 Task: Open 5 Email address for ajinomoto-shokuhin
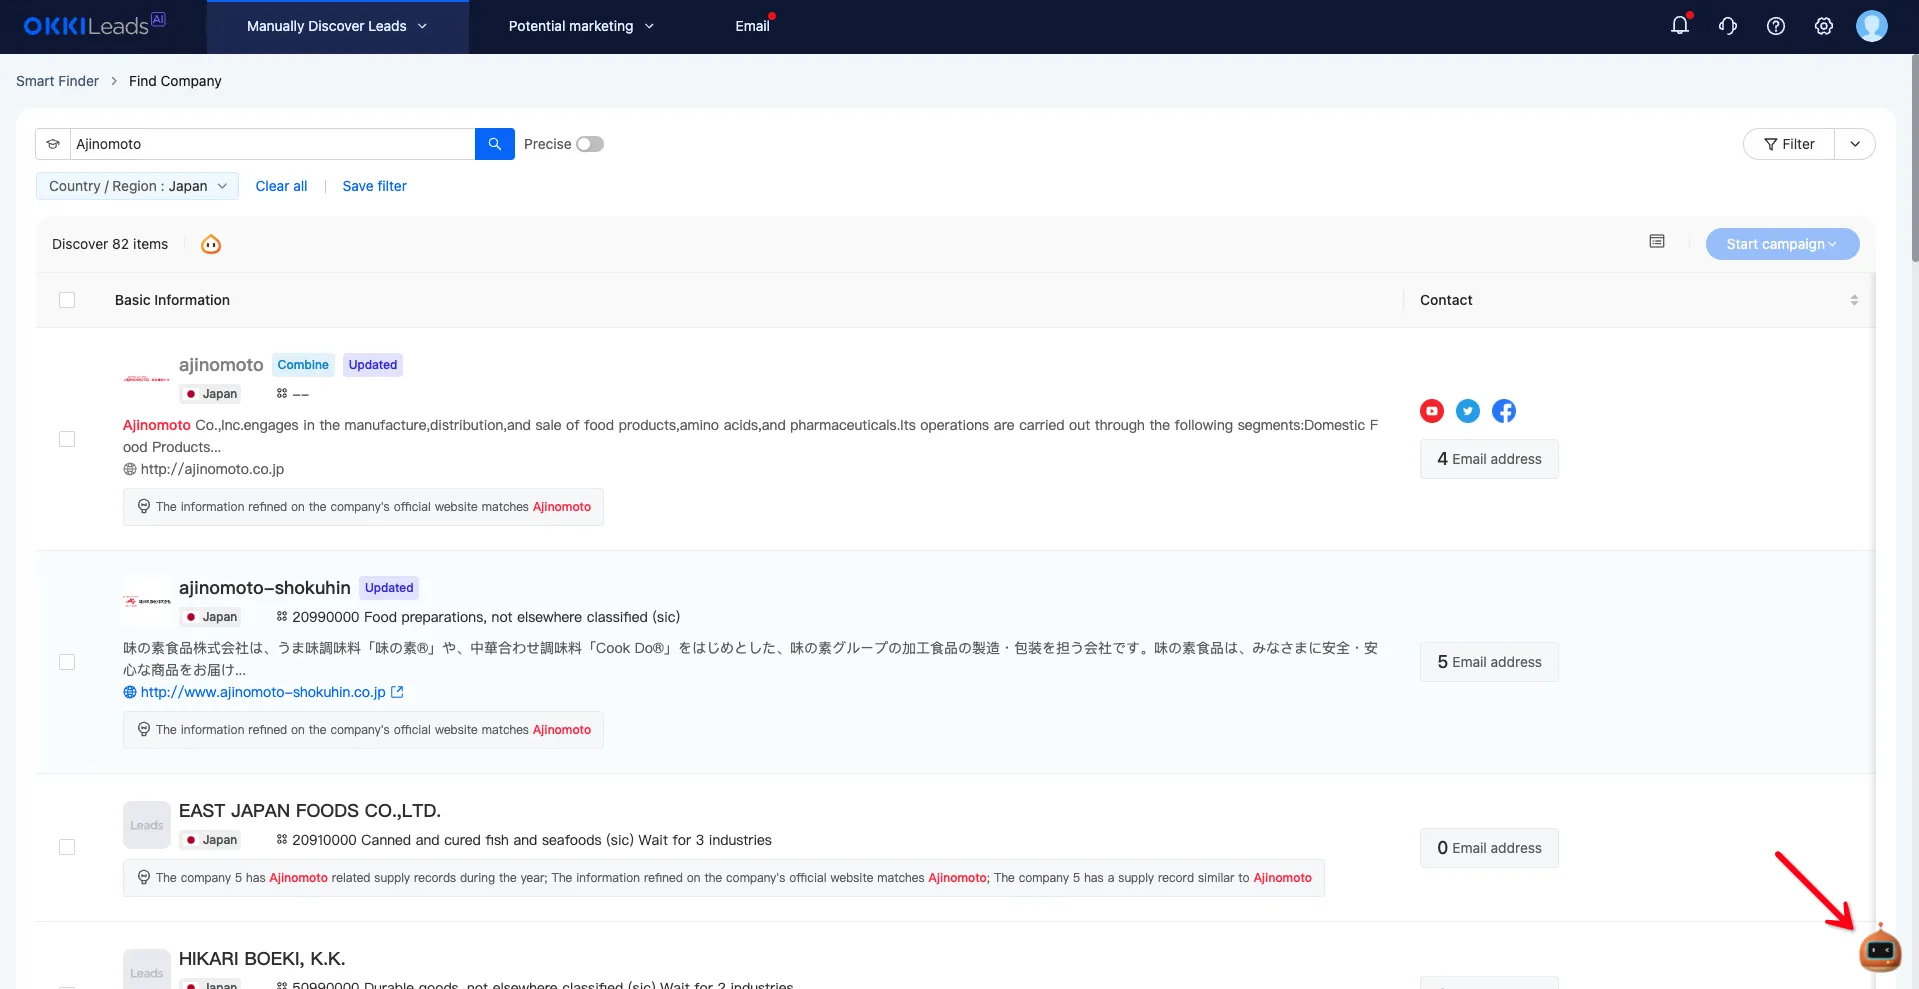tap(1489, 662)
